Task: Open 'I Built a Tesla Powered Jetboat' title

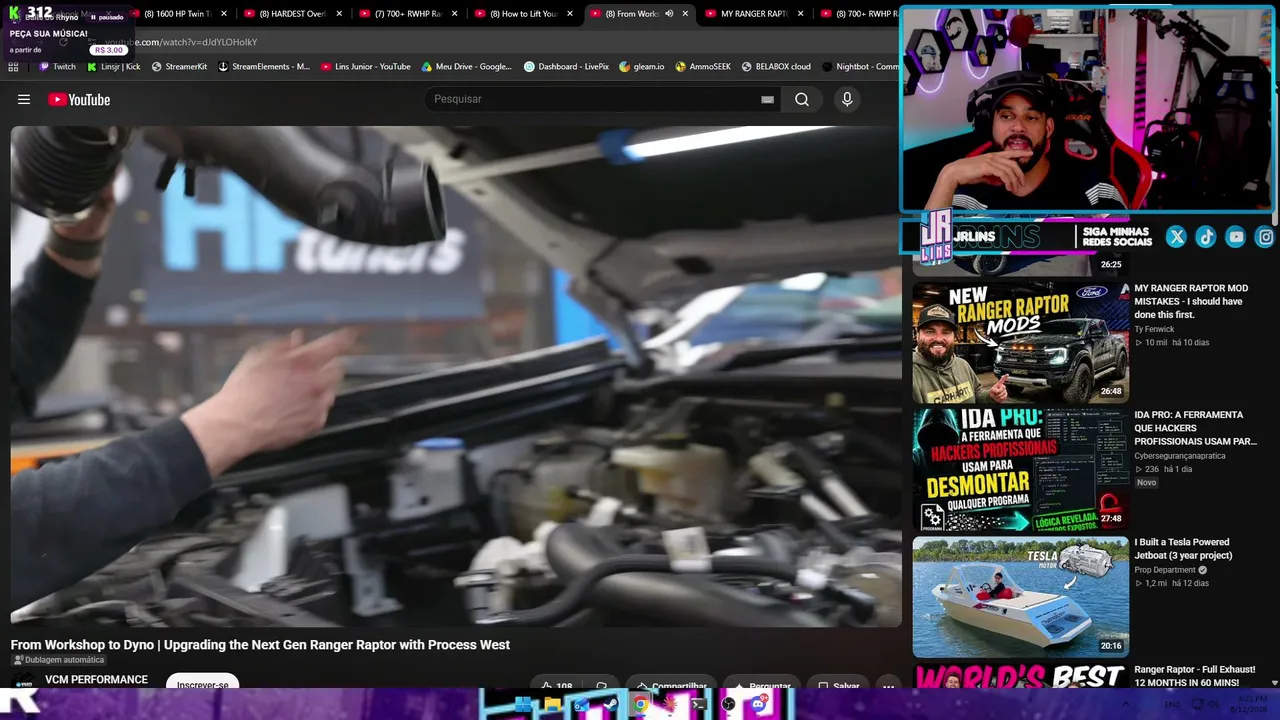Action: (1183, 549)
